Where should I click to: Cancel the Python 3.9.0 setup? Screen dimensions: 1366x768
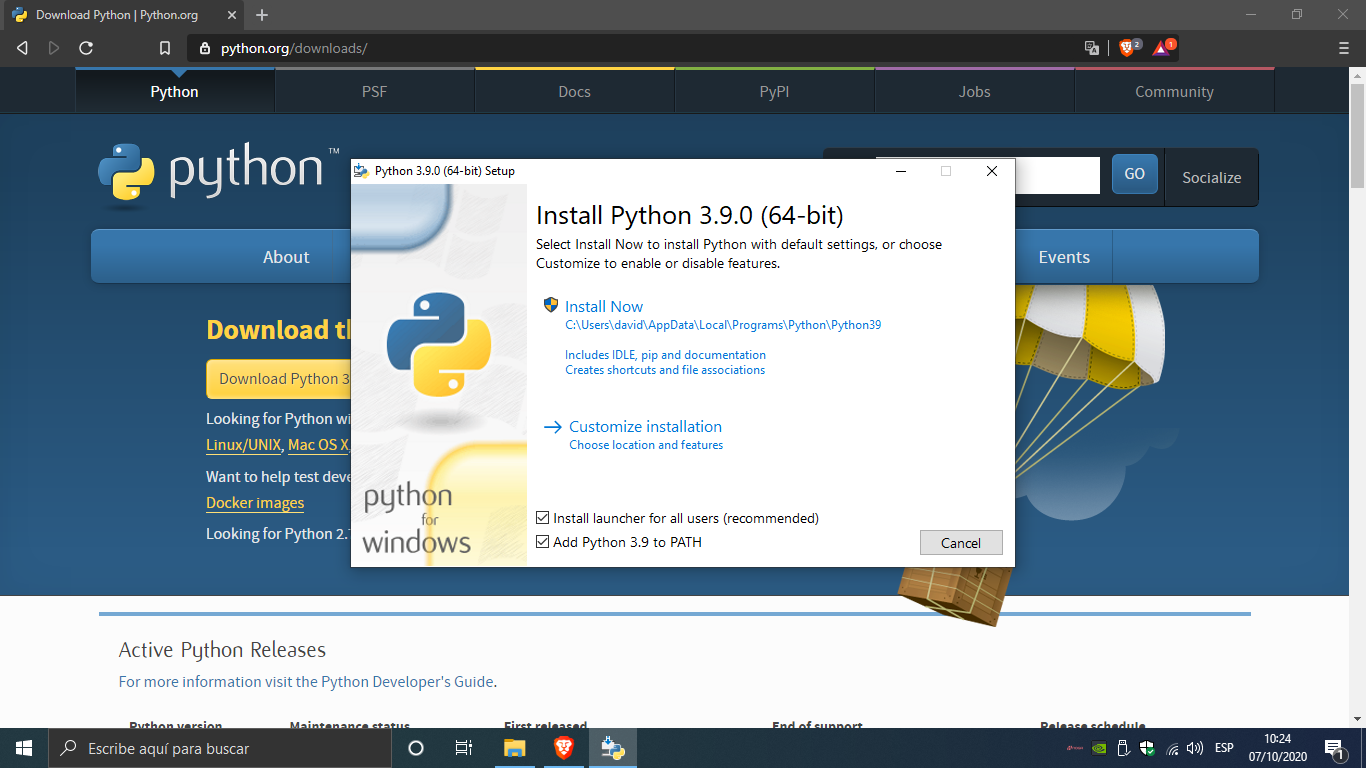click(961, 543)
